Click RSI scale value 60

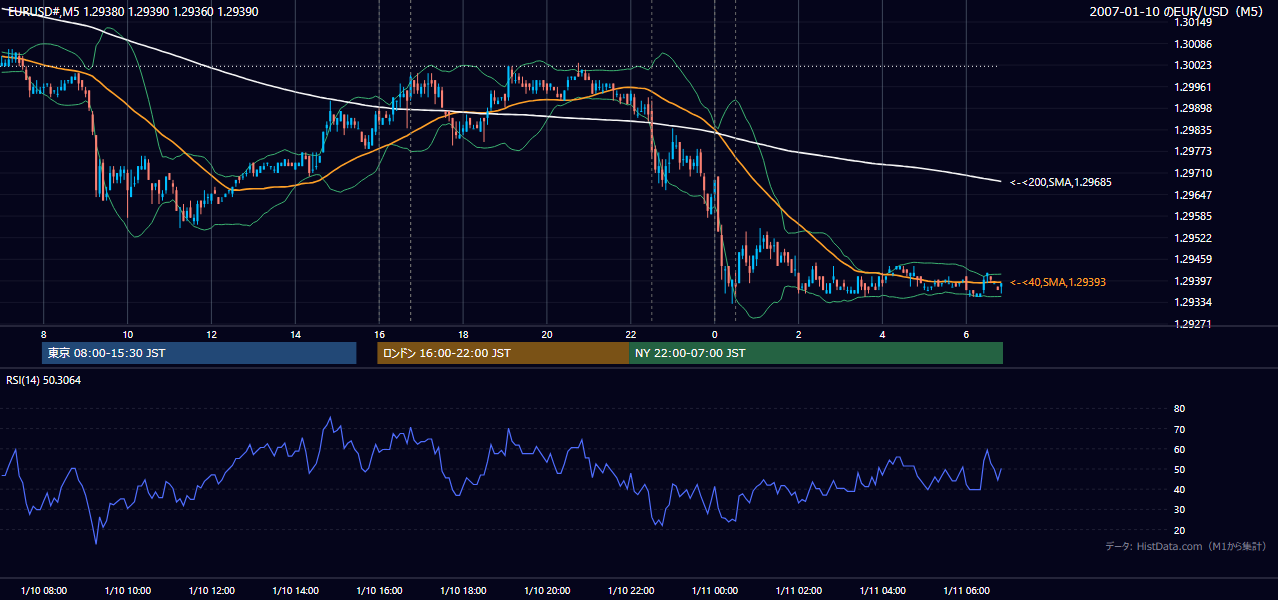(x=1180, y=449)
